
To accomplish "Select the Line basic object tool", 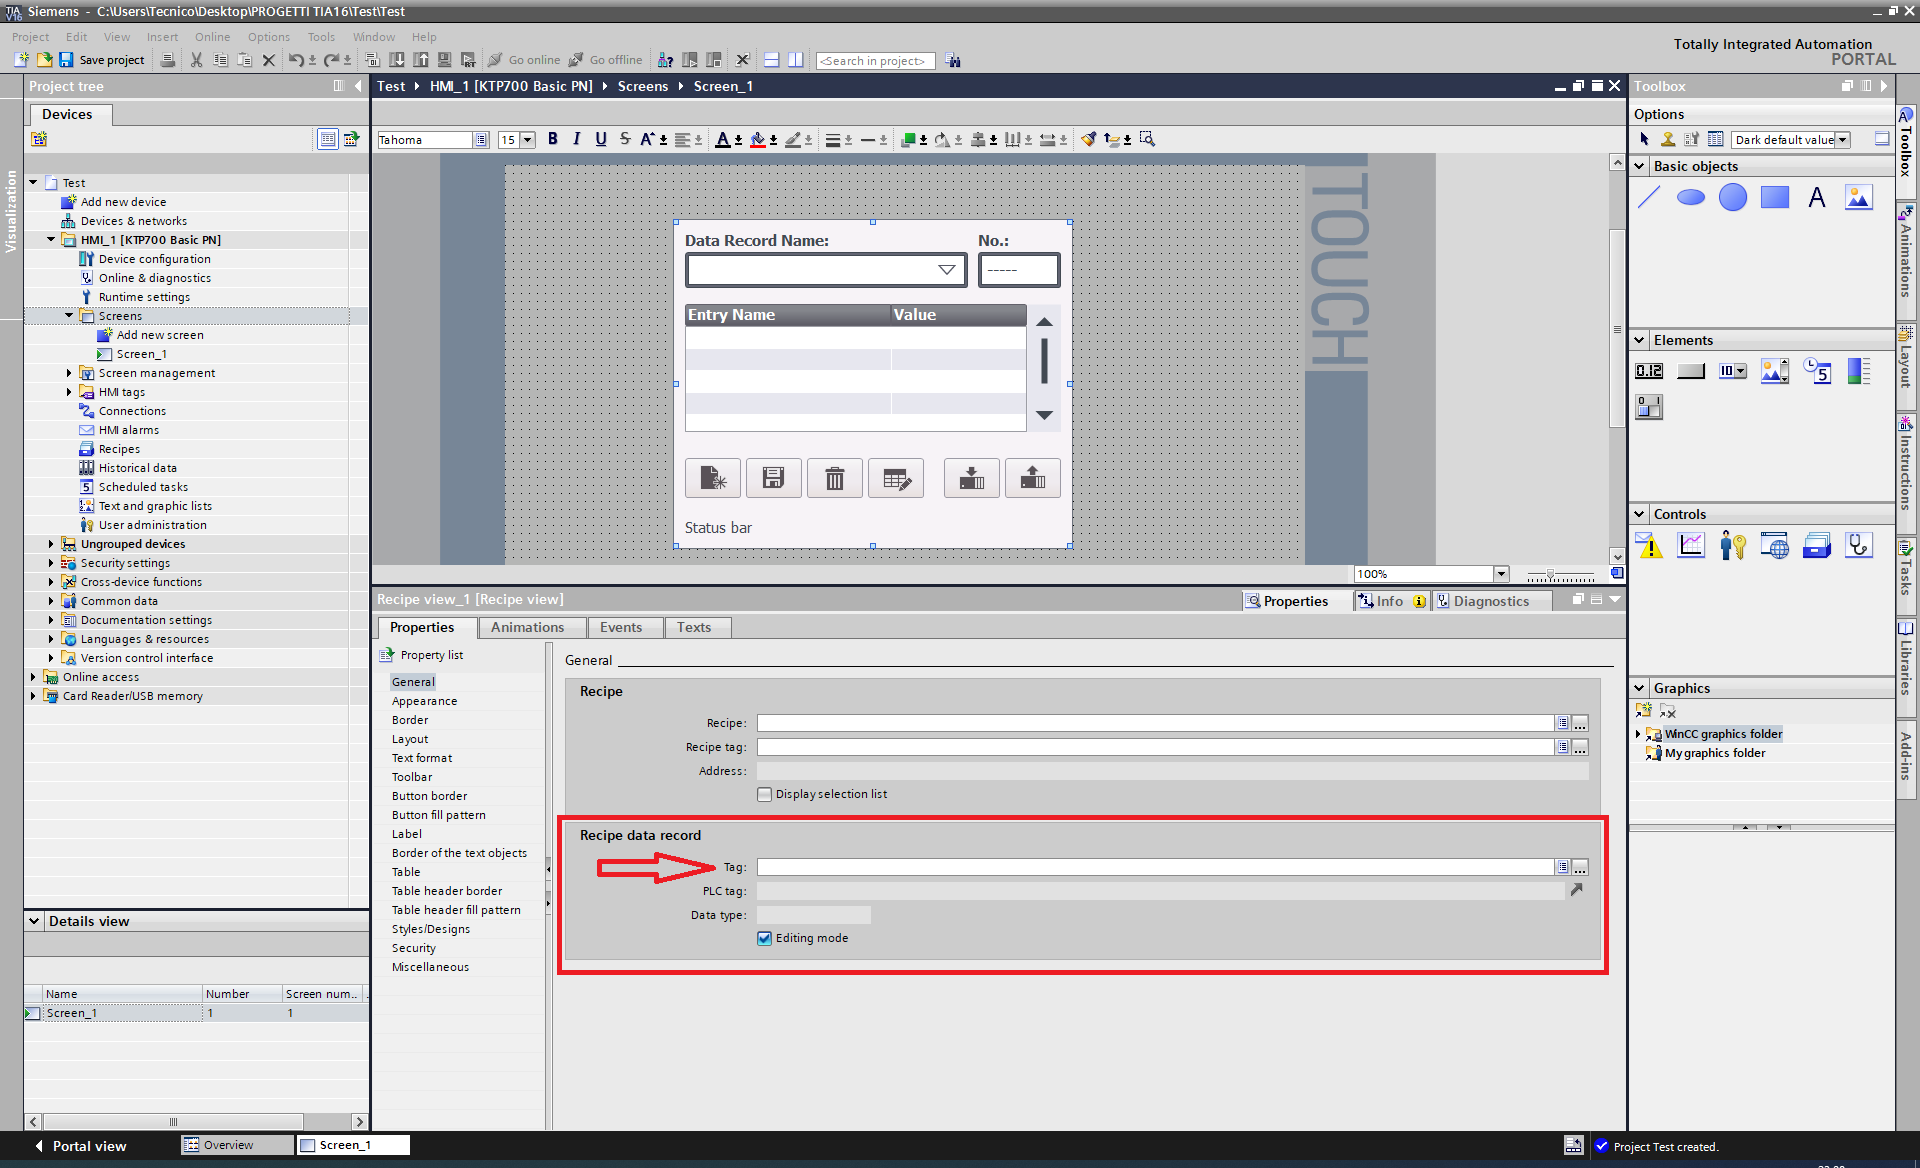I will coord(1648,198).
